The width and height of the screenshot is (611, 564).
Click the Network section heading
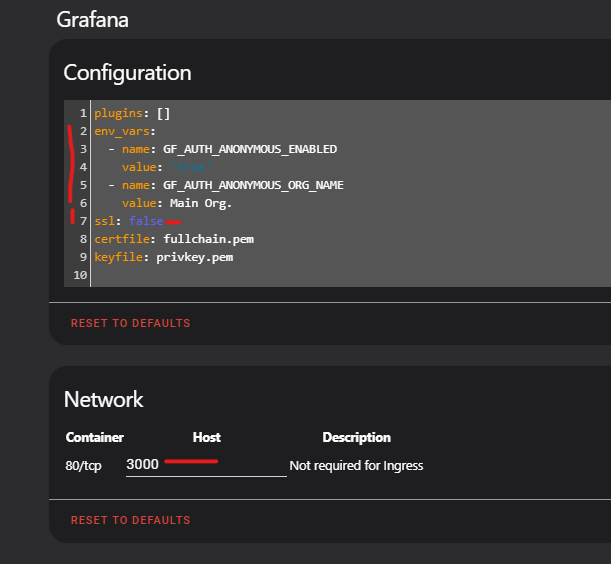tap(104, 400)
